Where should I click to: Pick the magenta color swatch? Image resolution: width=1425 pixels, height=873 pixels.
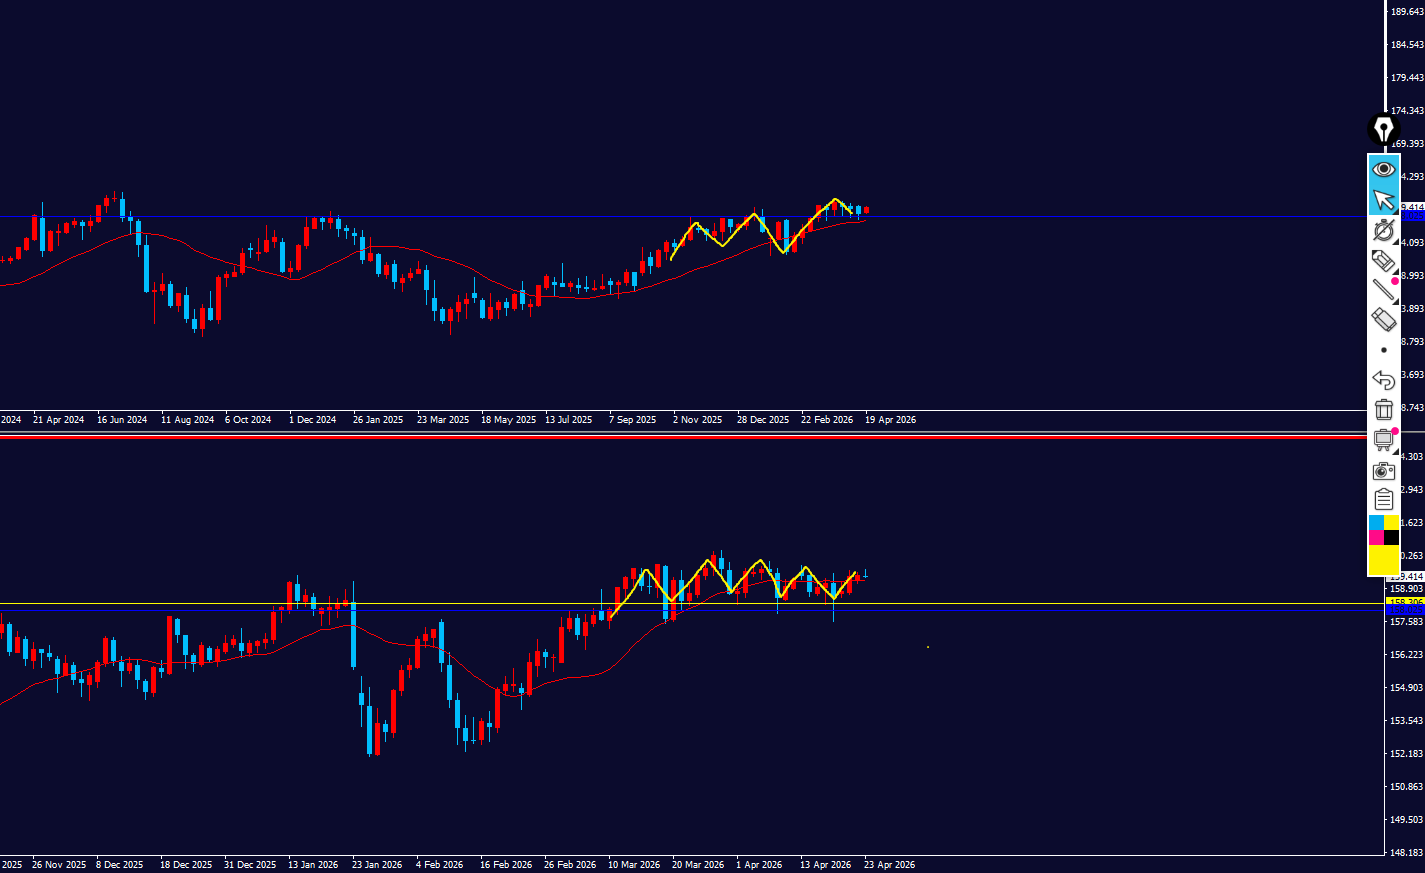click(x=1376, y=538)
